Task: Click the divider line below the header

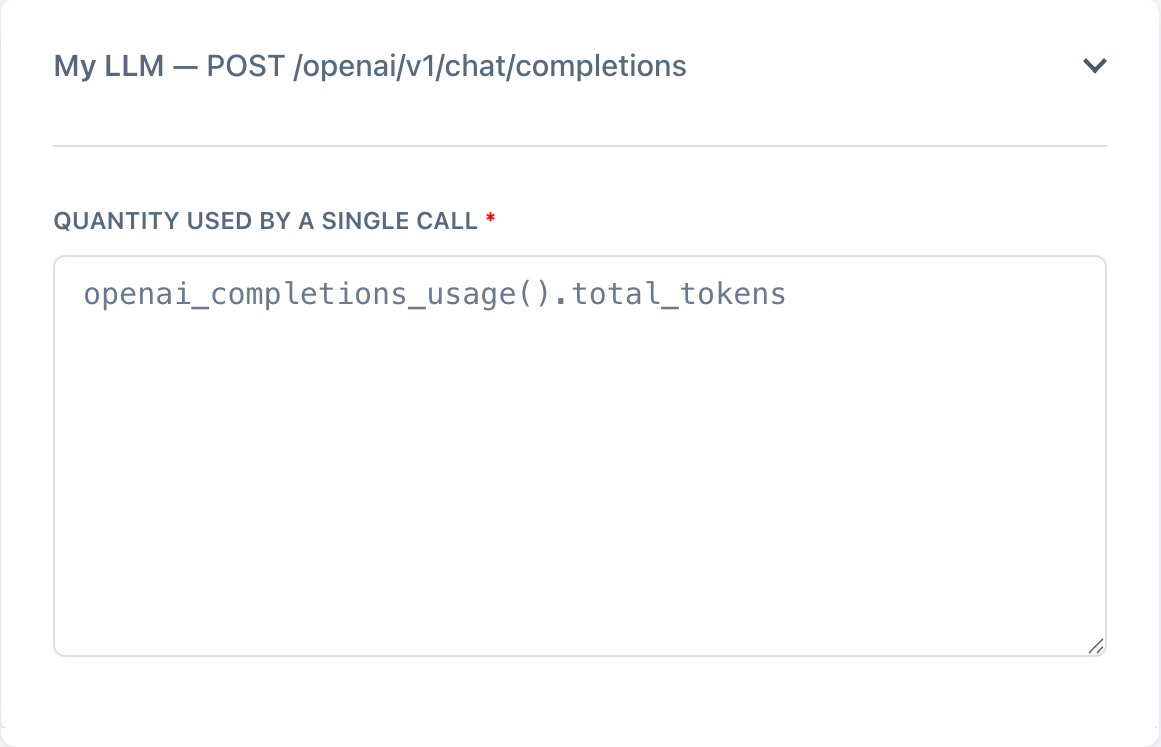Action: tap(580, 146)
